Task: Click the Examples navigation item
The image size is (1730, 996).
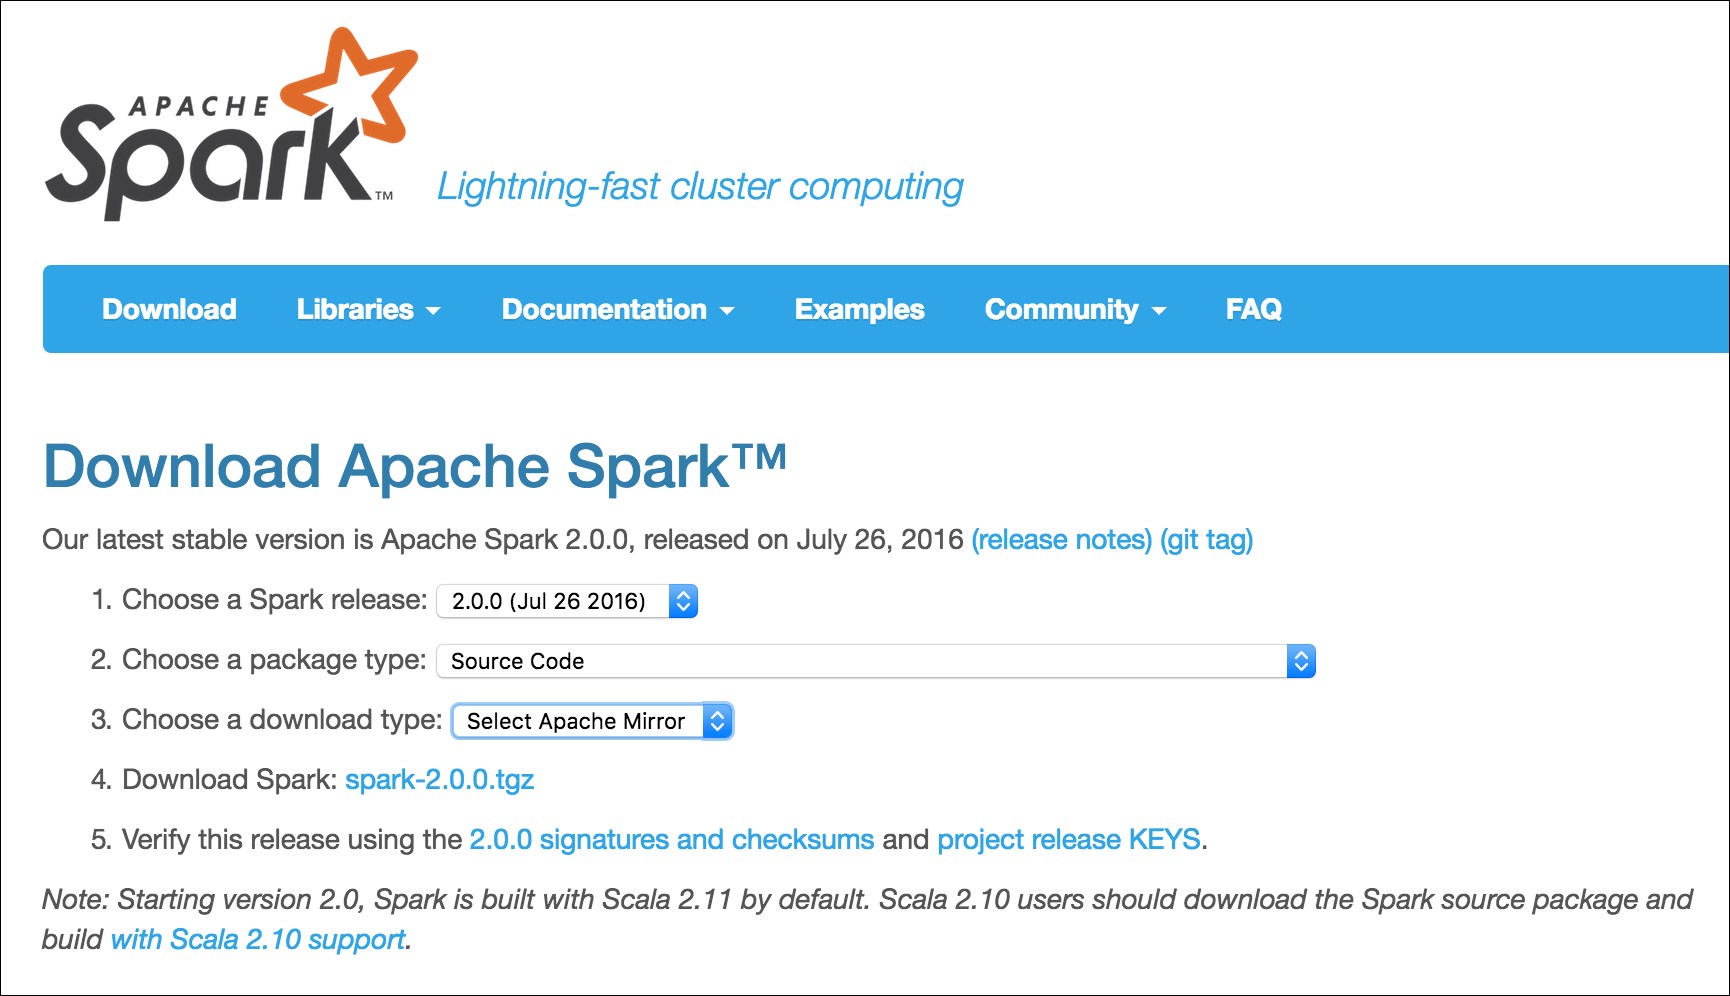Action: click(858, 309)
